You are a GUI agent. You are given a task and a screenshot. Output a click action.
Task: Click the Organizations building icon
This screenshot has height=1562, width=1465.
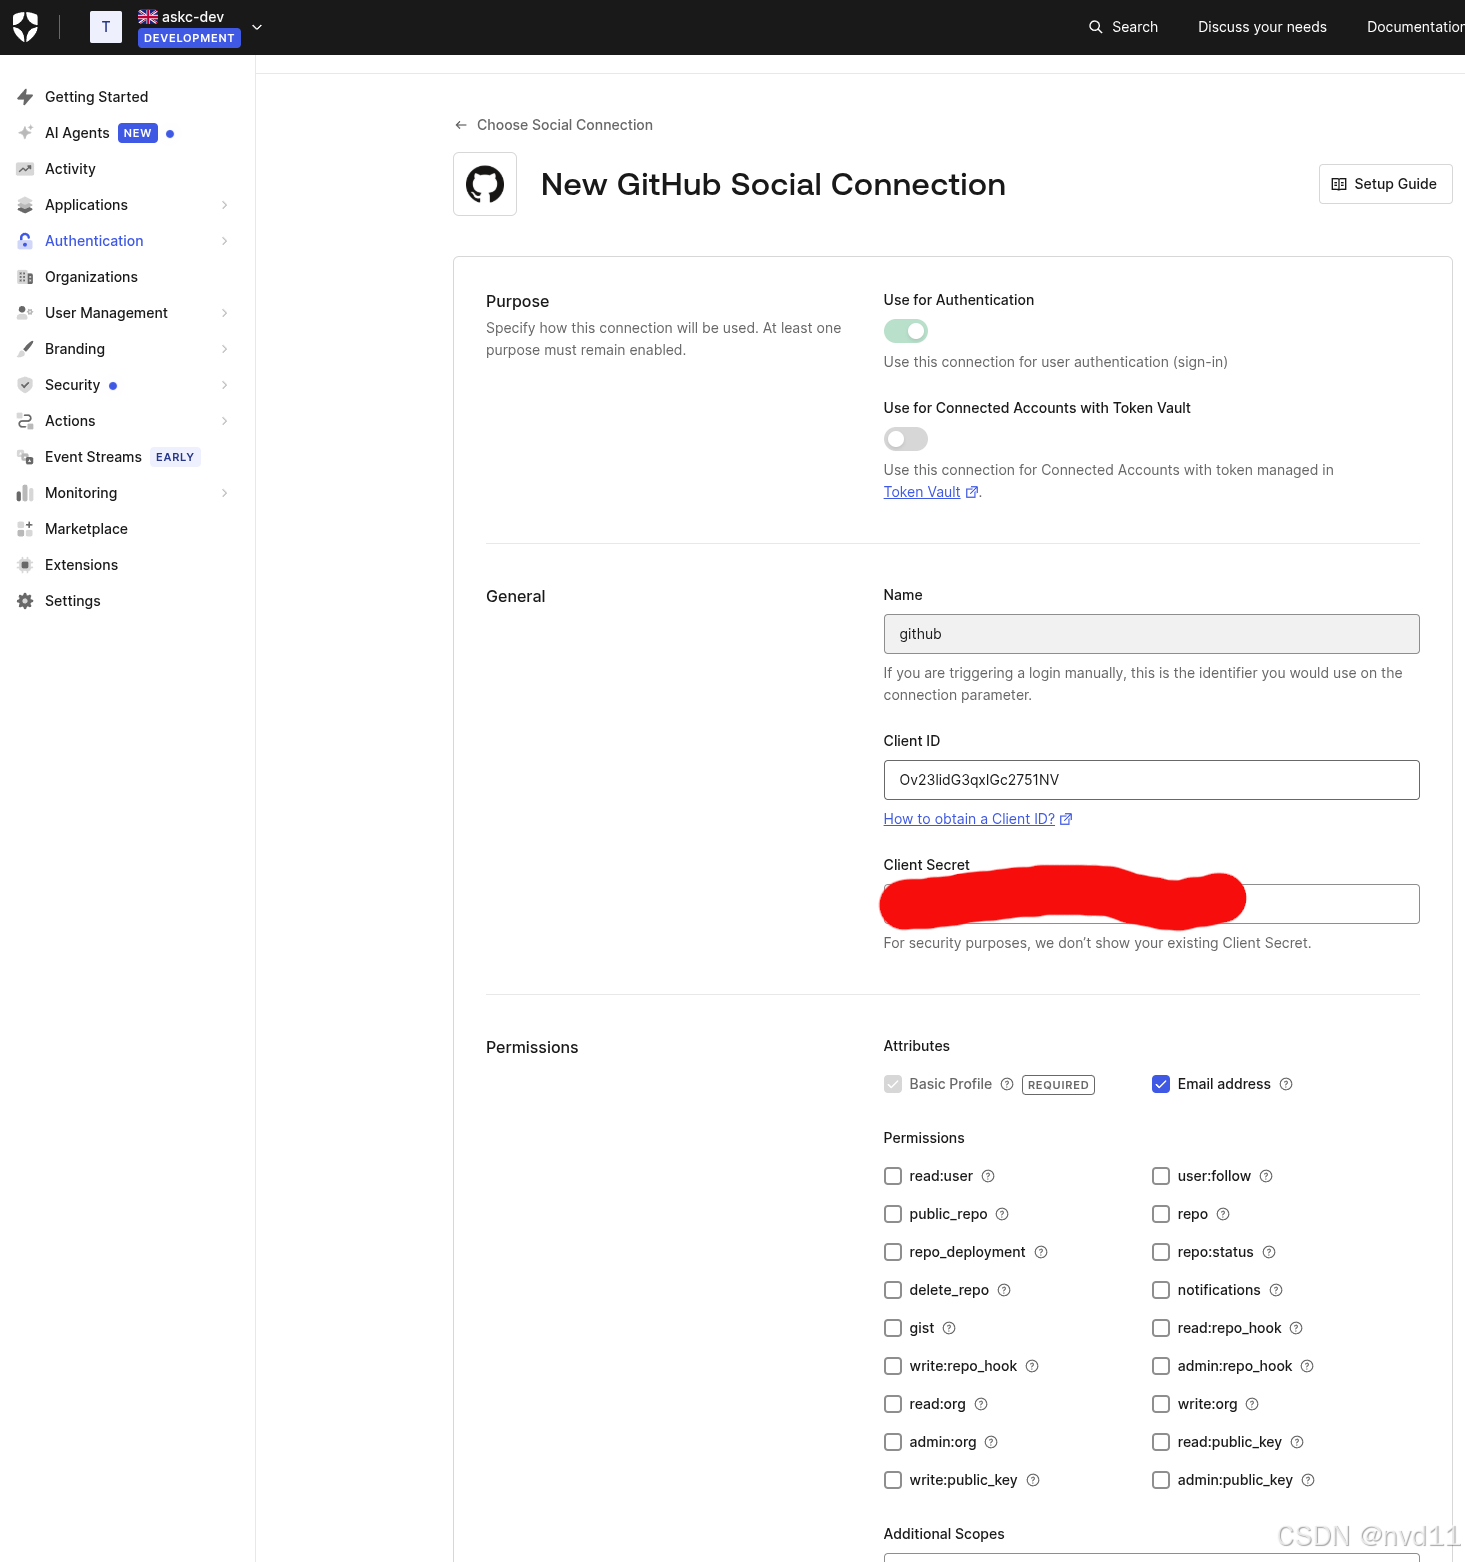pos(25,277)
